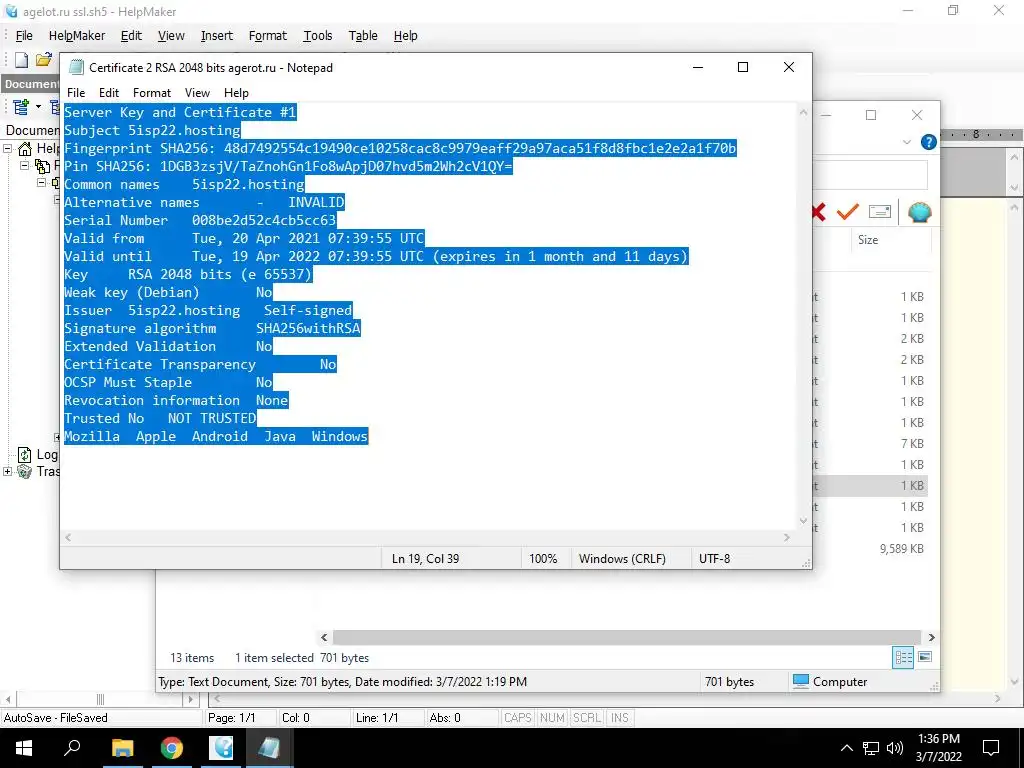The image size is (1024, 768).
Task: Click the add topic tree icon
Action: pyautogui.click(x=21, y=106)
